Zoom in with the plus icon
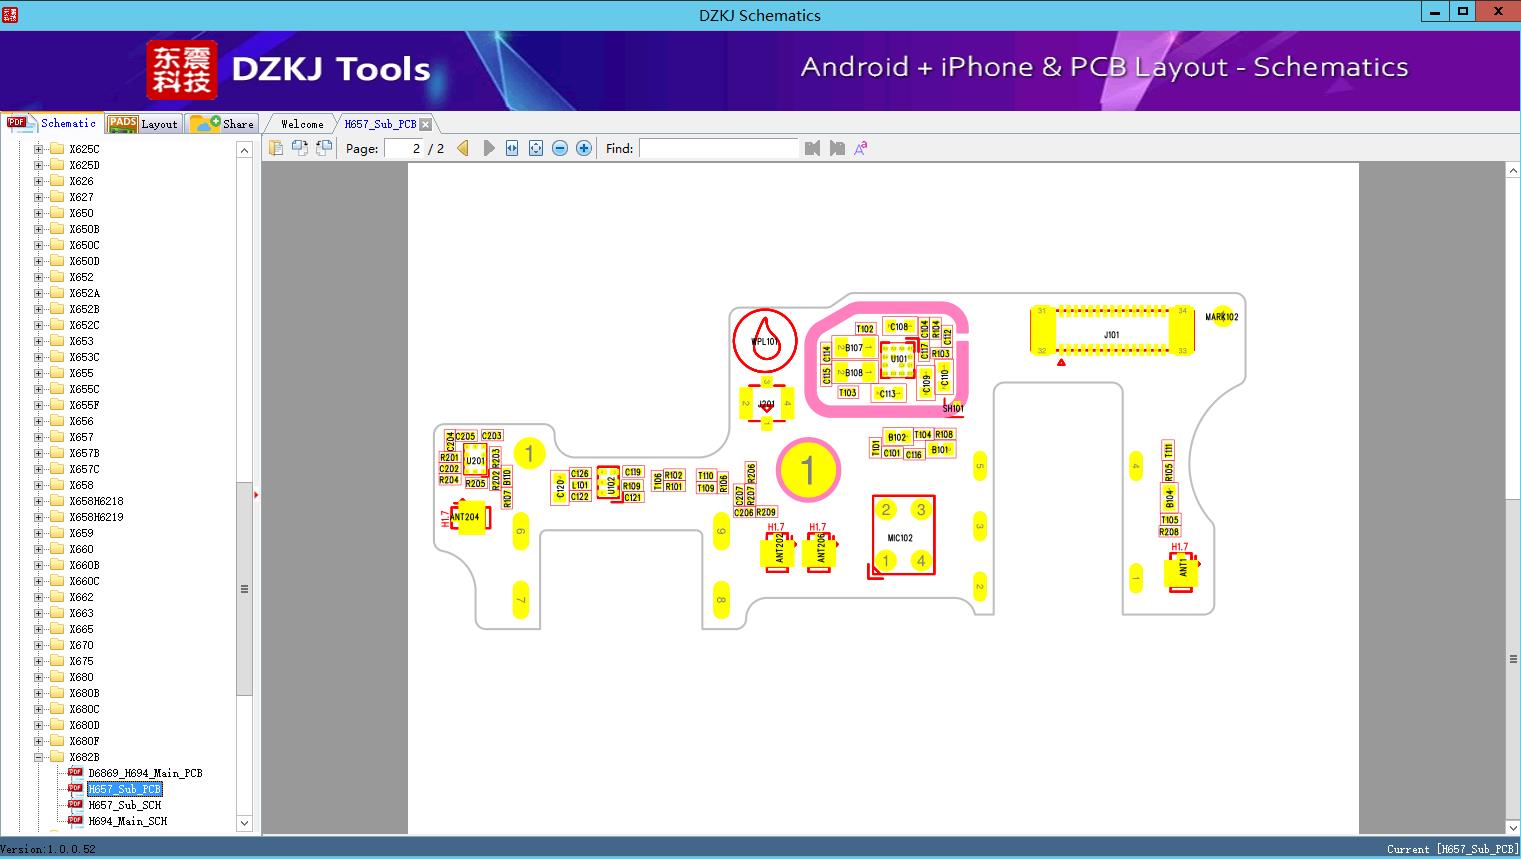This screenshot has height=859, width=1521. coord(584,148)
